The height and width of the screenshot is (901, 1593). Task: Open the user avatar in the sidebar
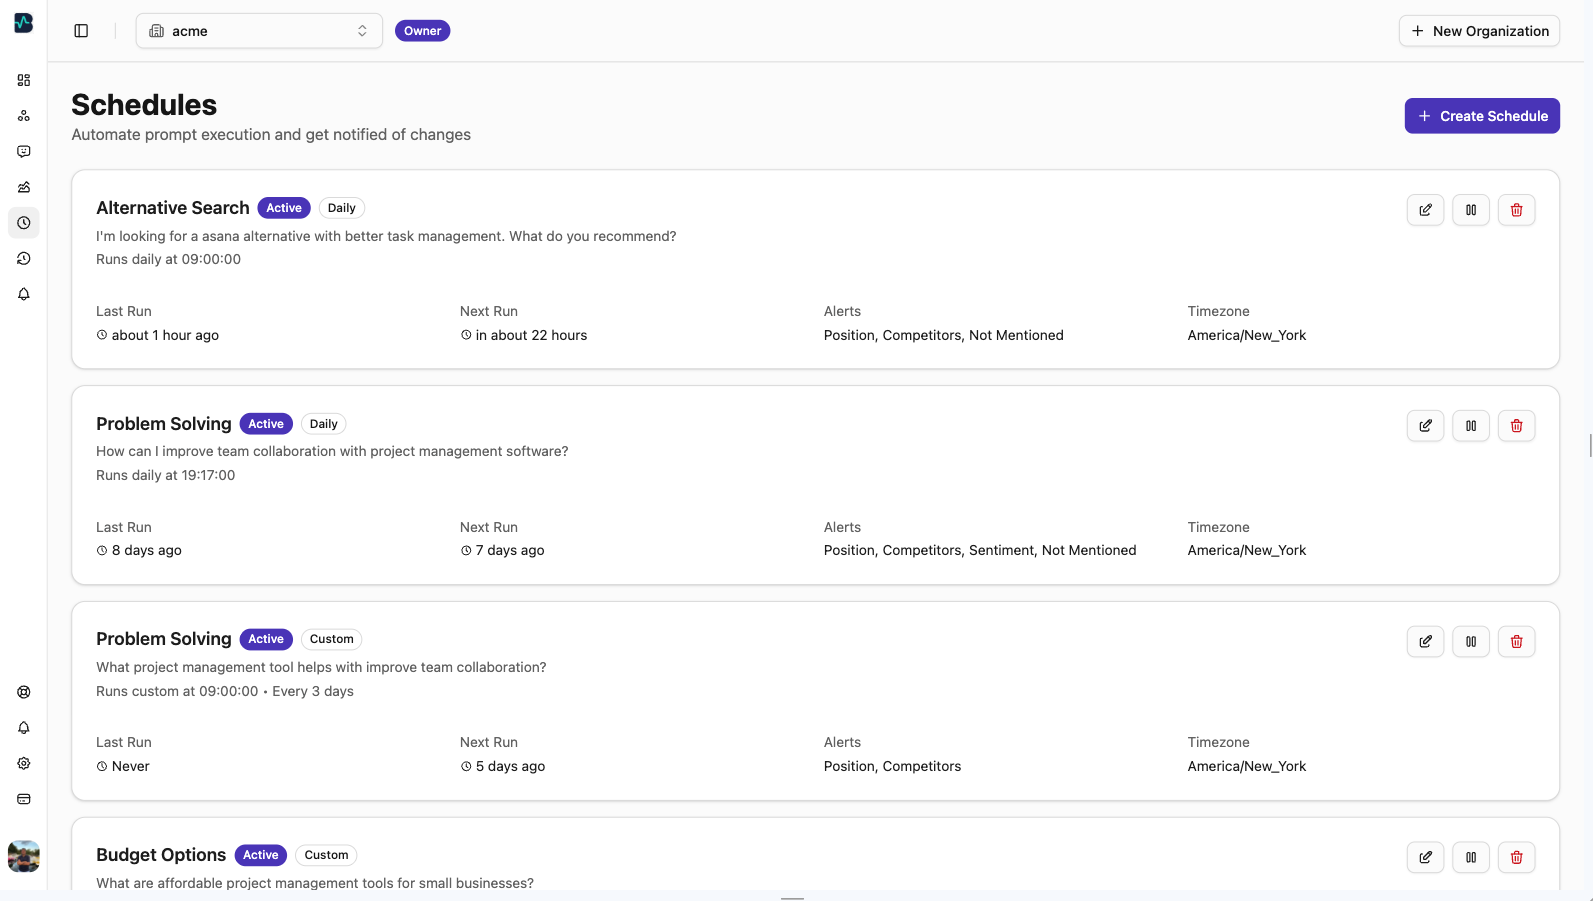tap(24, 856)
